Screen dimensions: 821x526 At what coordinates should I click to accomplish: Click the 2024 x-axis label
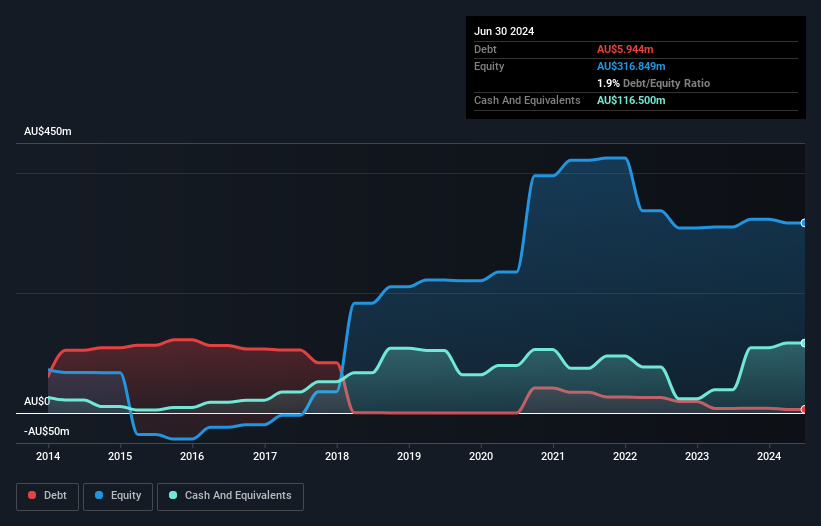click(769, 456)
